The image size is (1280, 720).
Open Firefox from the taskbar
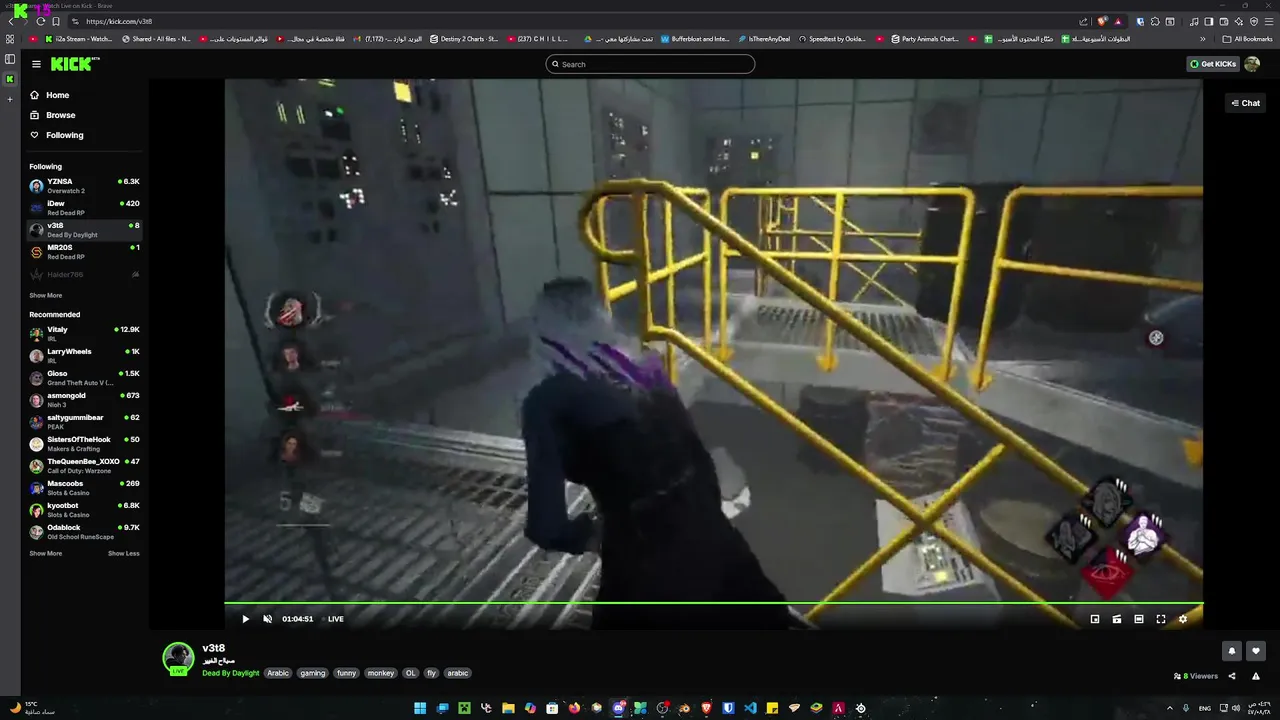point(574,708)
